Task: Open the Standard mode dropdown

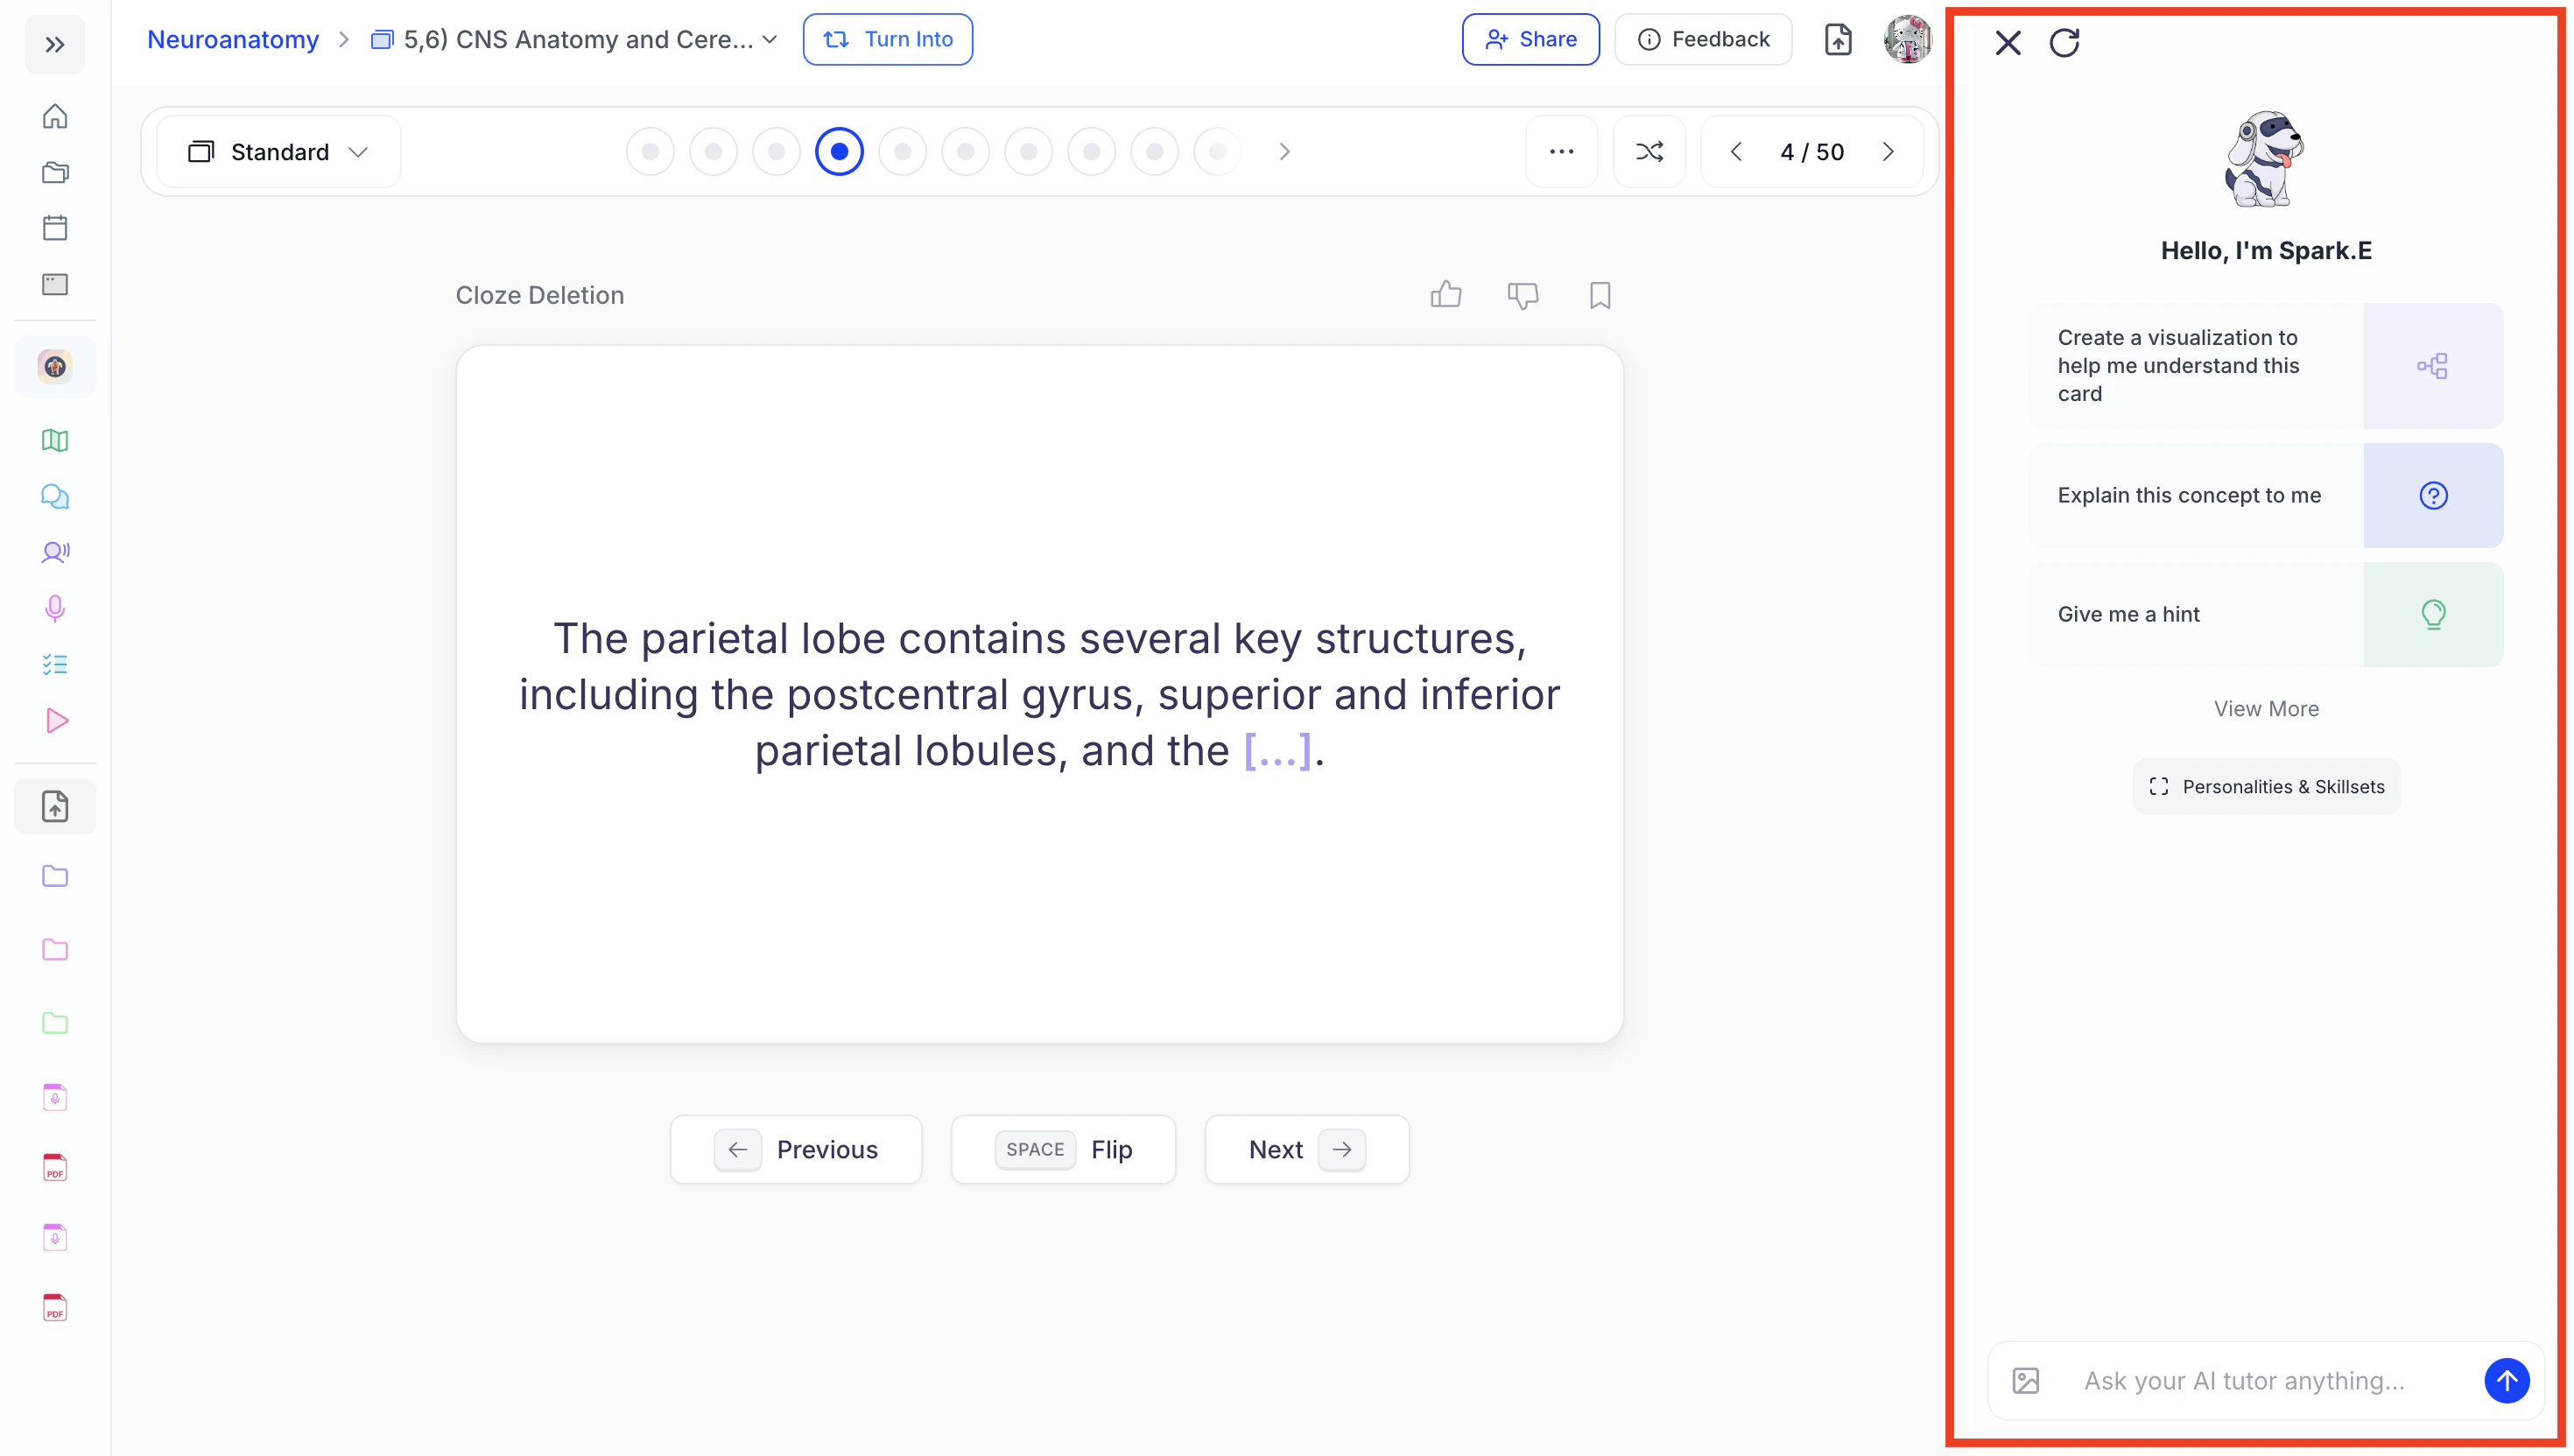Action: coord(279,152)
